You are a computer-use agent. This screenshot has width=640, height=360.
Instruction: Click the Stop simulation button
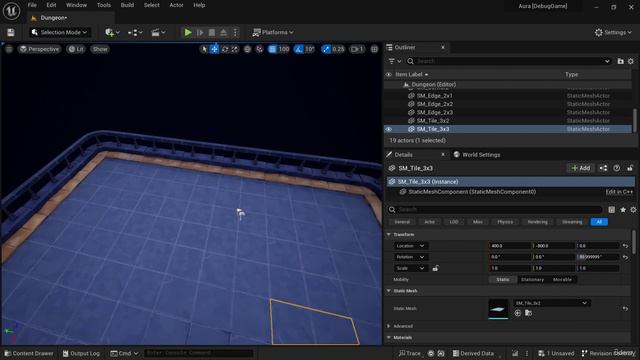[211, 32]
